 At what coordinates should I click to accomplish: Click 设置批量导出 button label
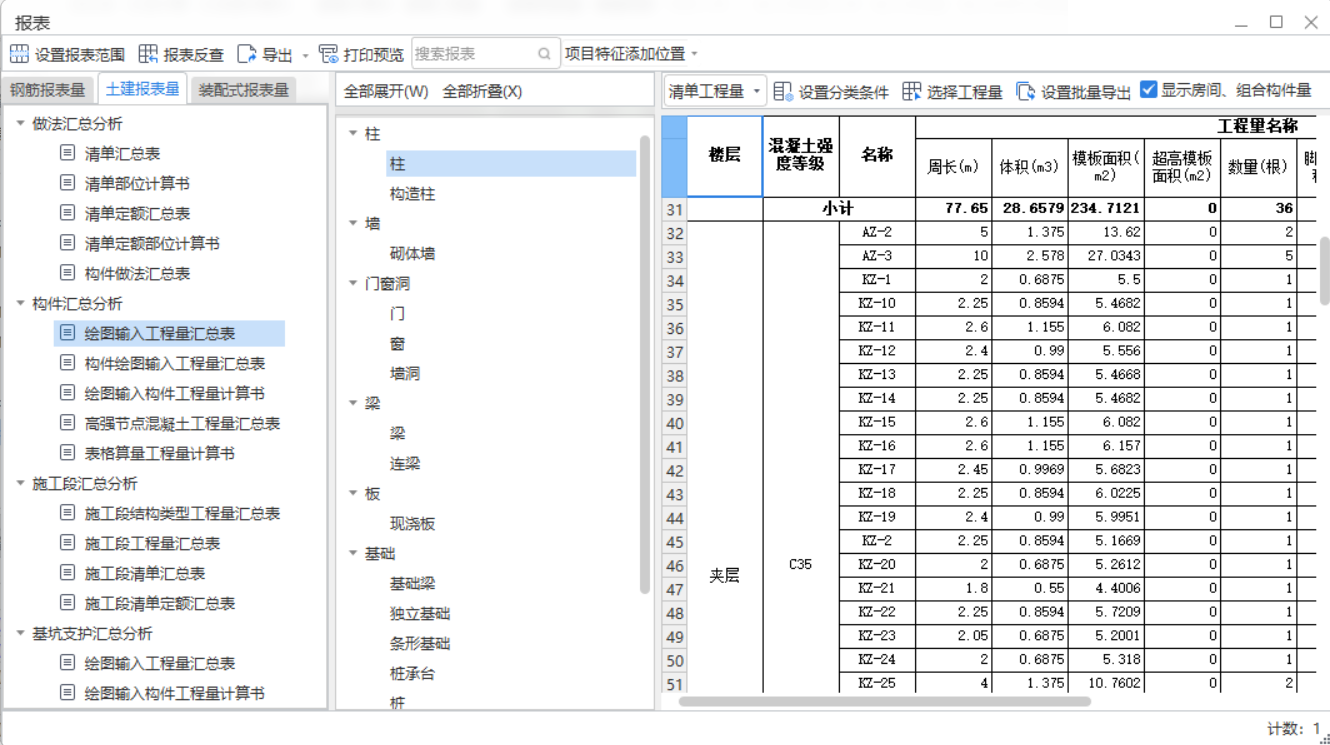[x=1086, y=92]
